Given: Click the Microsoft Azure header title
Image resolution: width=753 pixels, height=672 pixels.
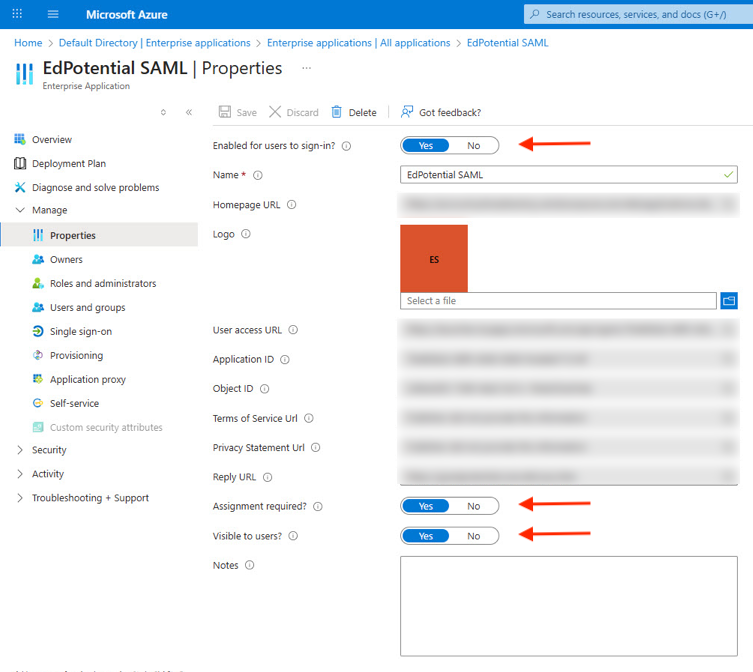Looking at the screenshot, I should click(127, 14).
